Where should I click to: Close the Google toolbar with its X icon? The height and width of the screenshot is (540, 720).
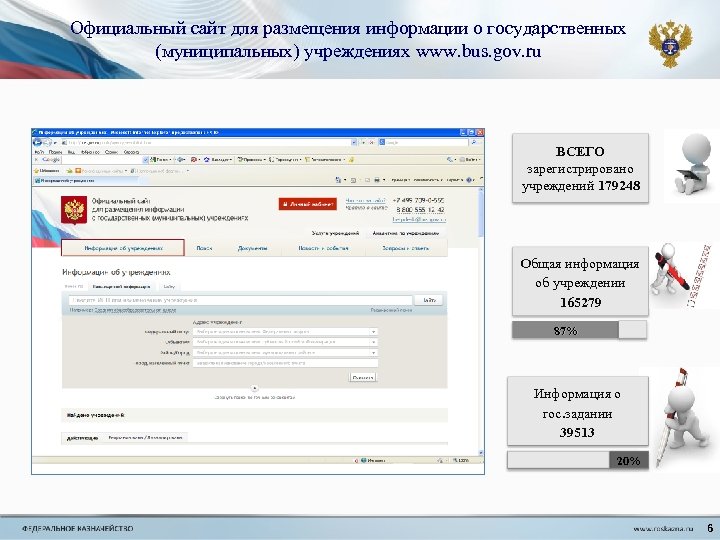pyautogui.click(x=36, y=160)
